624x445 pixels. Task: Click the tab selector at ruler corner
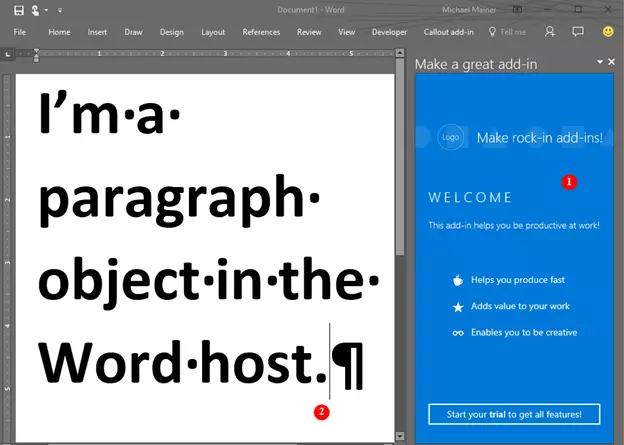(8, 53)
